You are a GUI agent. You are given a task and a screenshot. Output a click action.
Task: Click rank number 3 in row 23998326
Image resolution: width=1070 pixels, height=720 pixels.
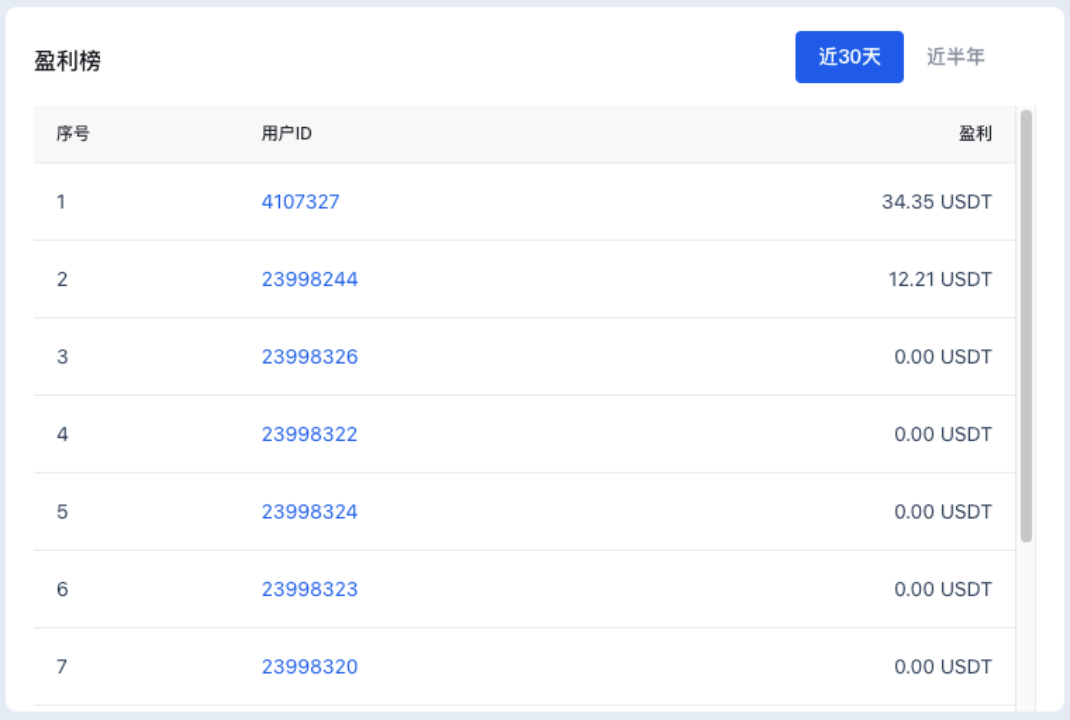click(62, 357)
